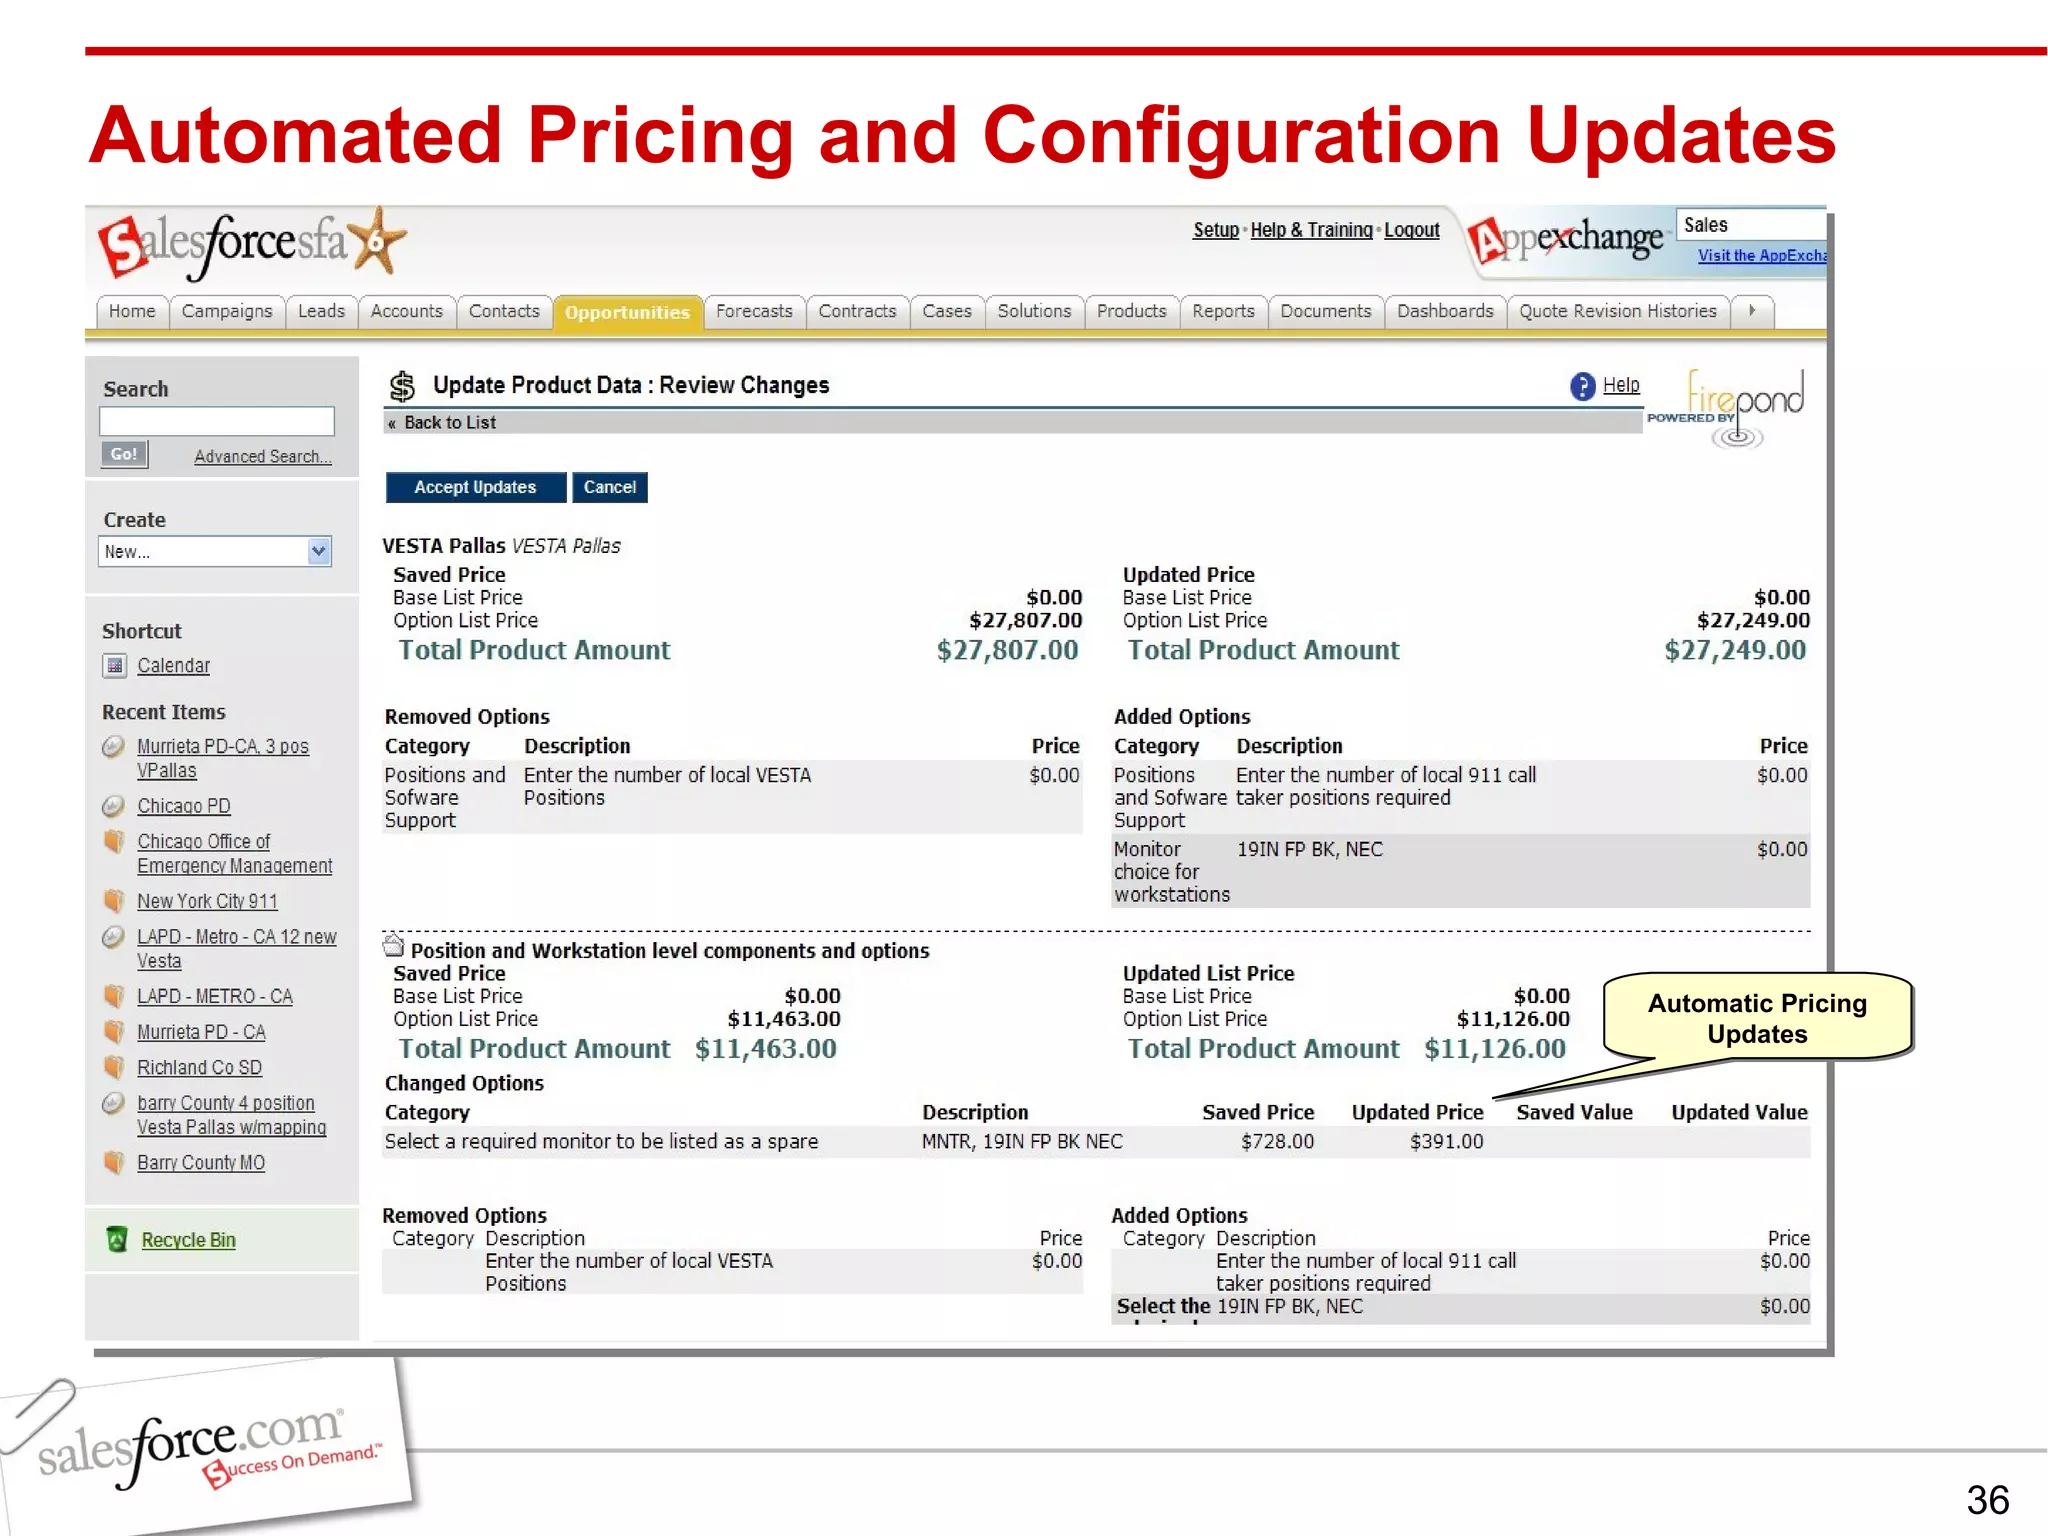Click the dollar-sign Update Product Data icon

pos(402,386)
